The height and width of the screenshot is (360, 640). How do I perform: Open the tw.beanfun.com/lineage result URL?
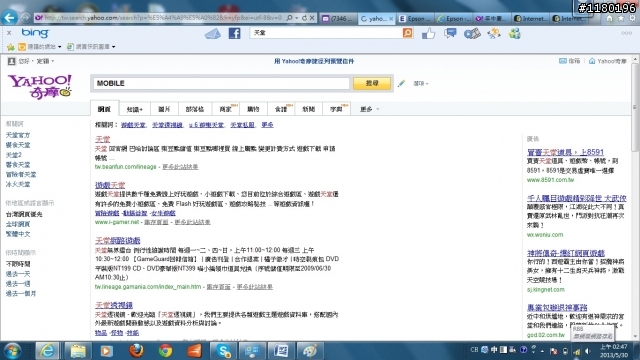125,167
